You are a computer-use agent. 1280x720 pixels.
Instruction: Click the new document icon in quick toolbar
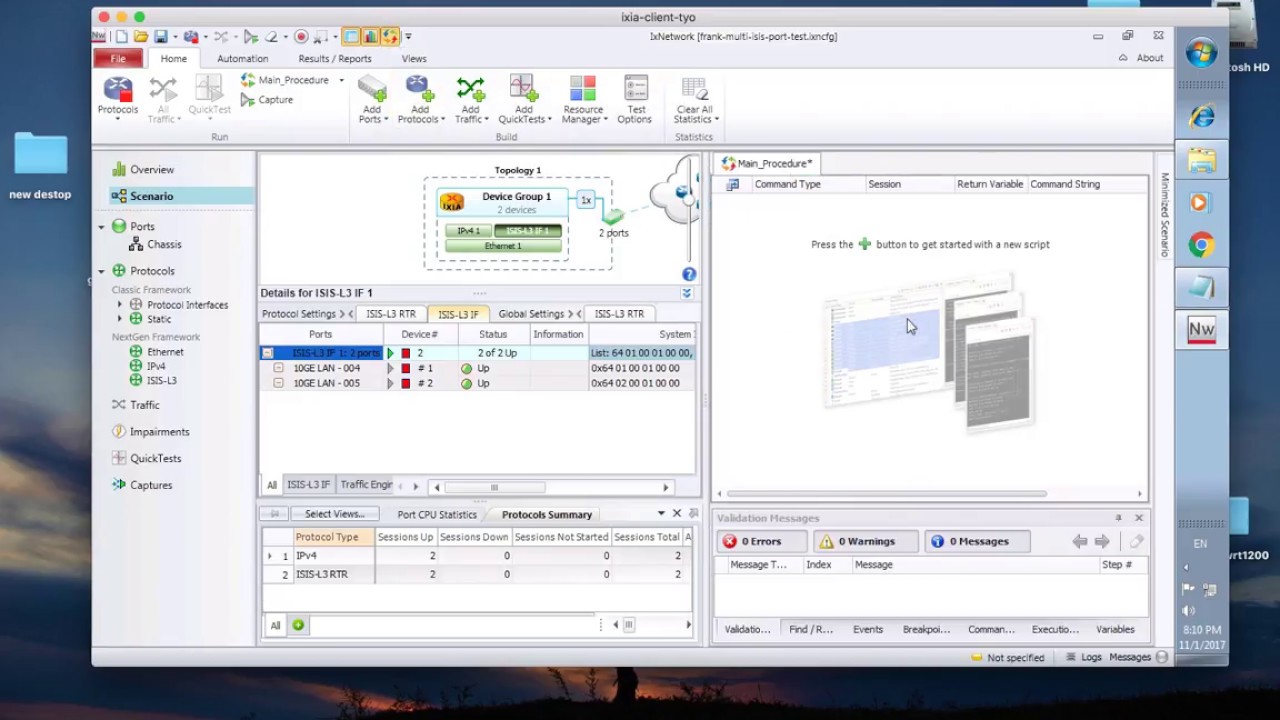click(x=121, y=37)
